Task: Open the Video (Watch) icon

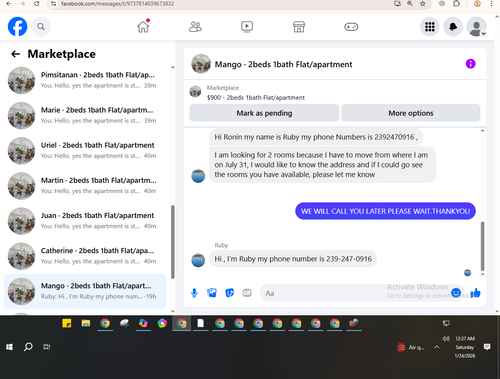Action: tap(247, 27)
